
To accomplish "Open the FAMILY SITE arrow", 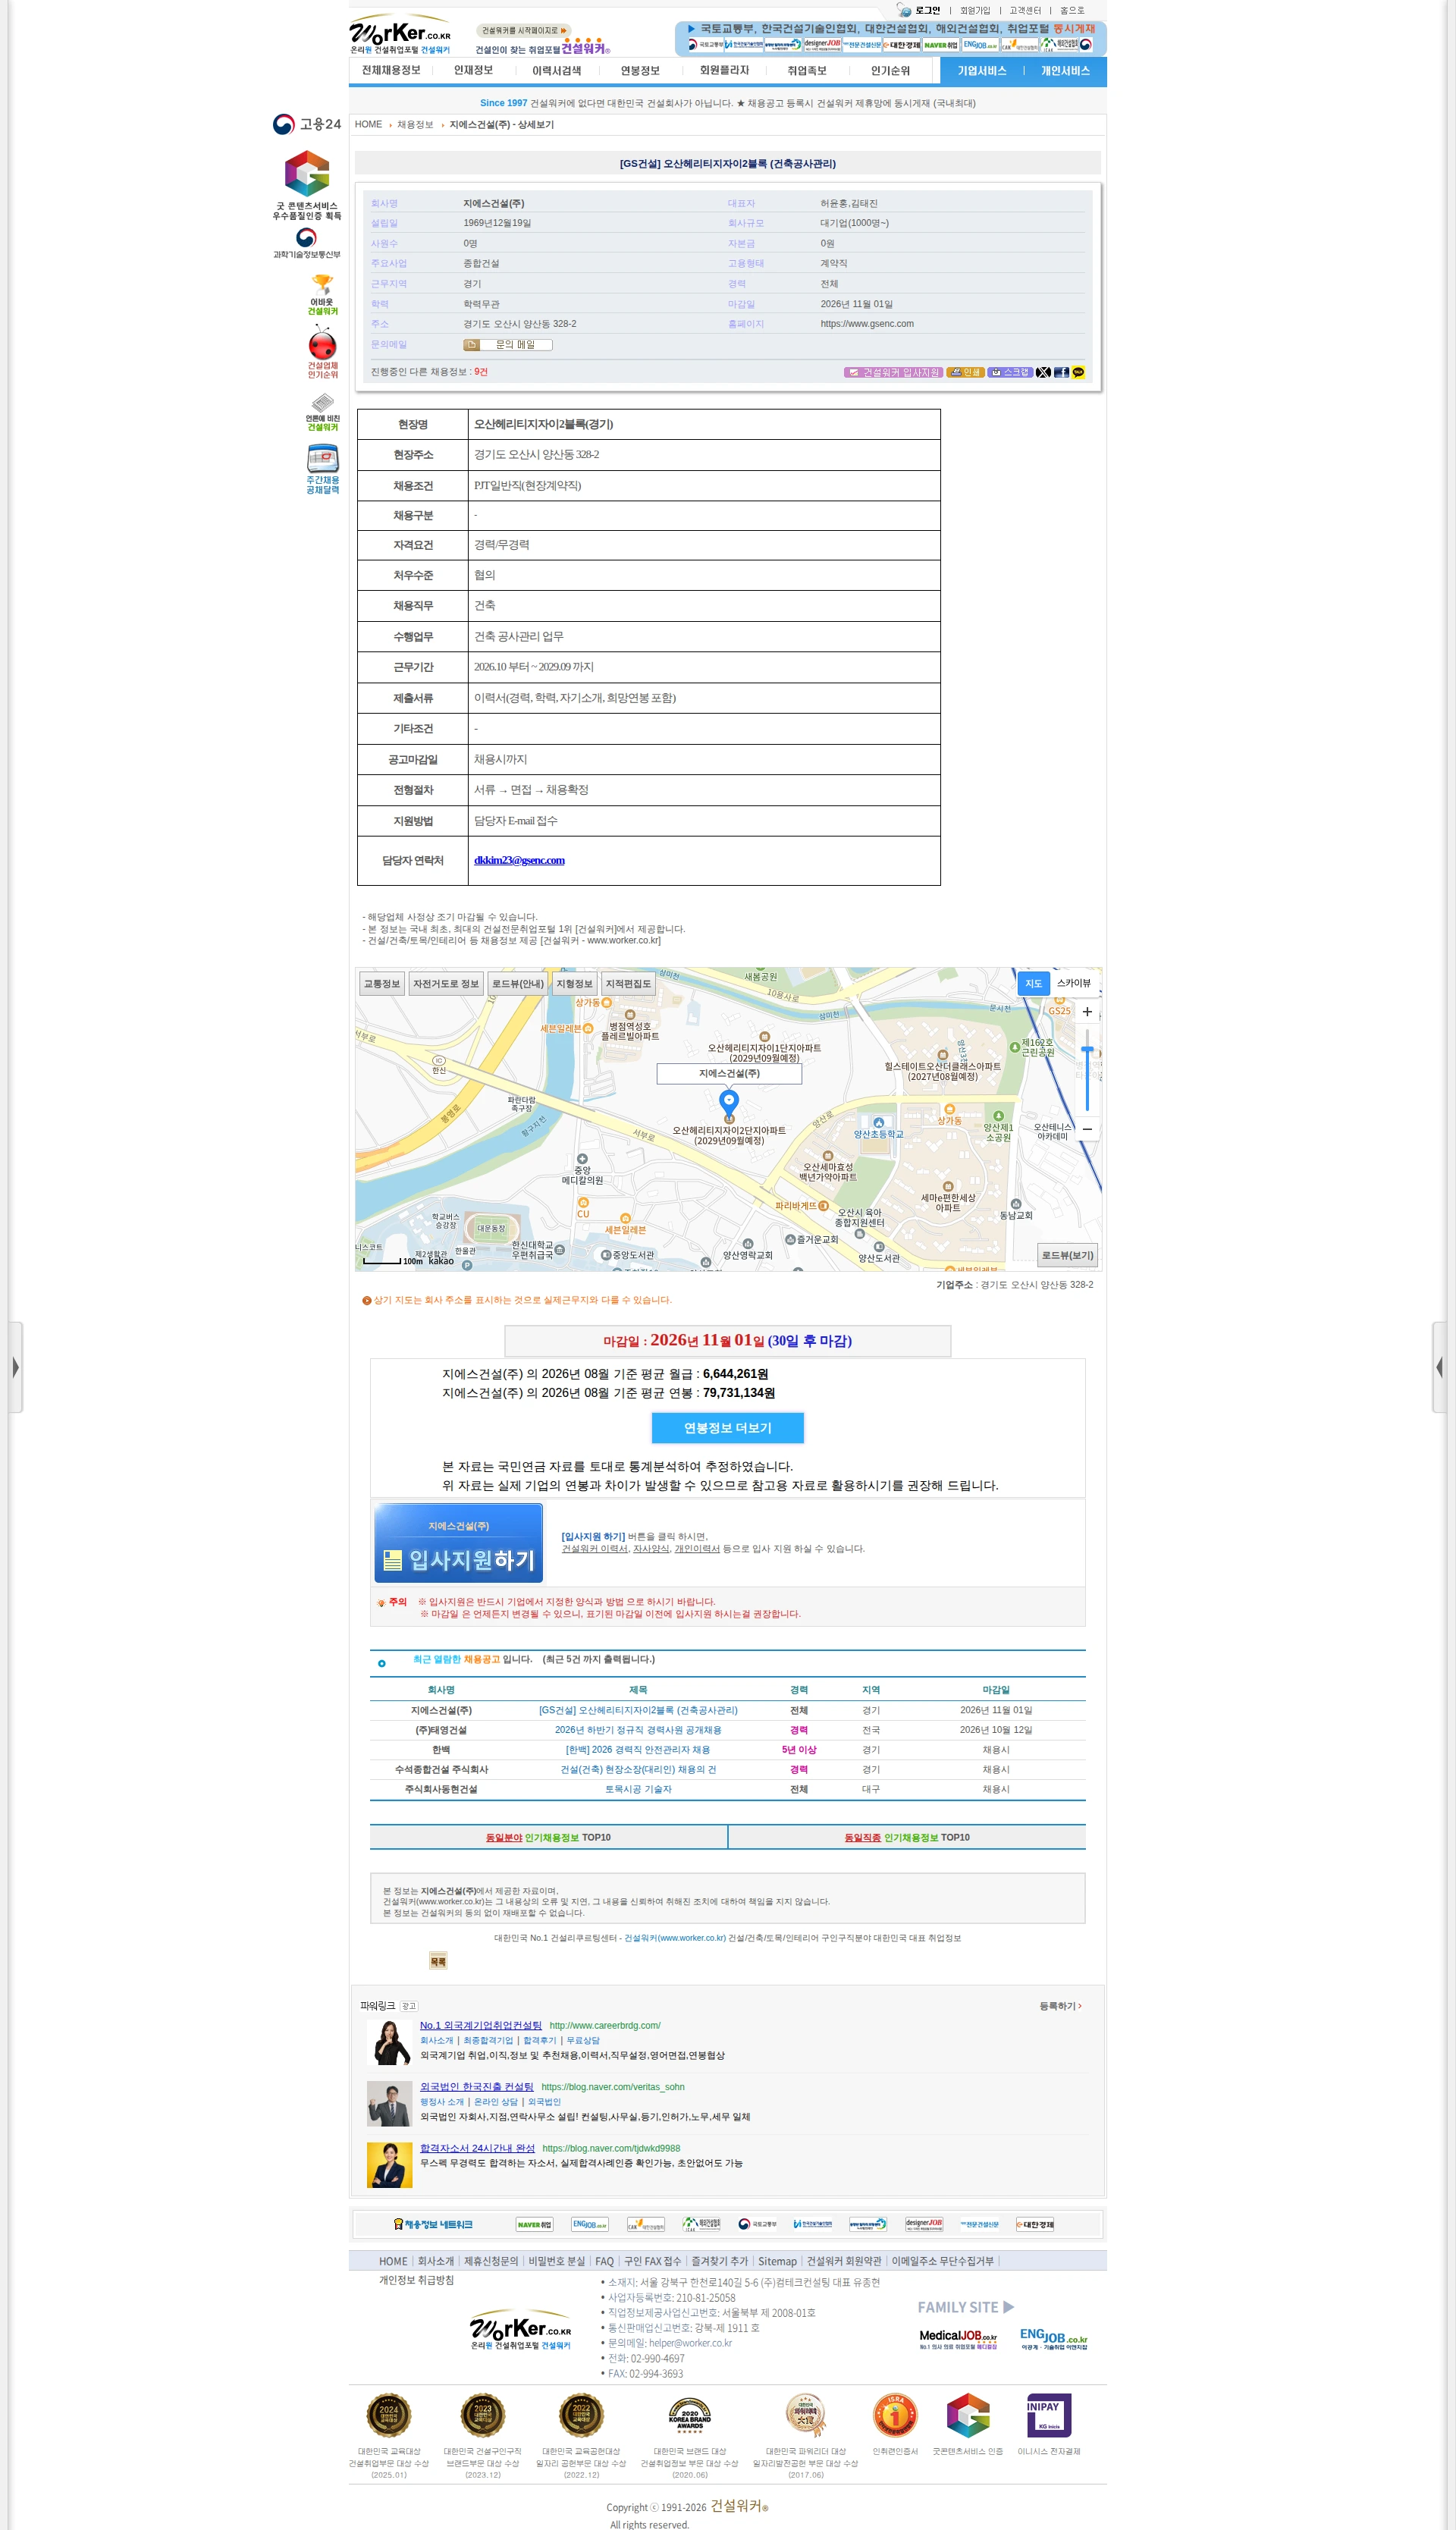I will point(1008,2307).
